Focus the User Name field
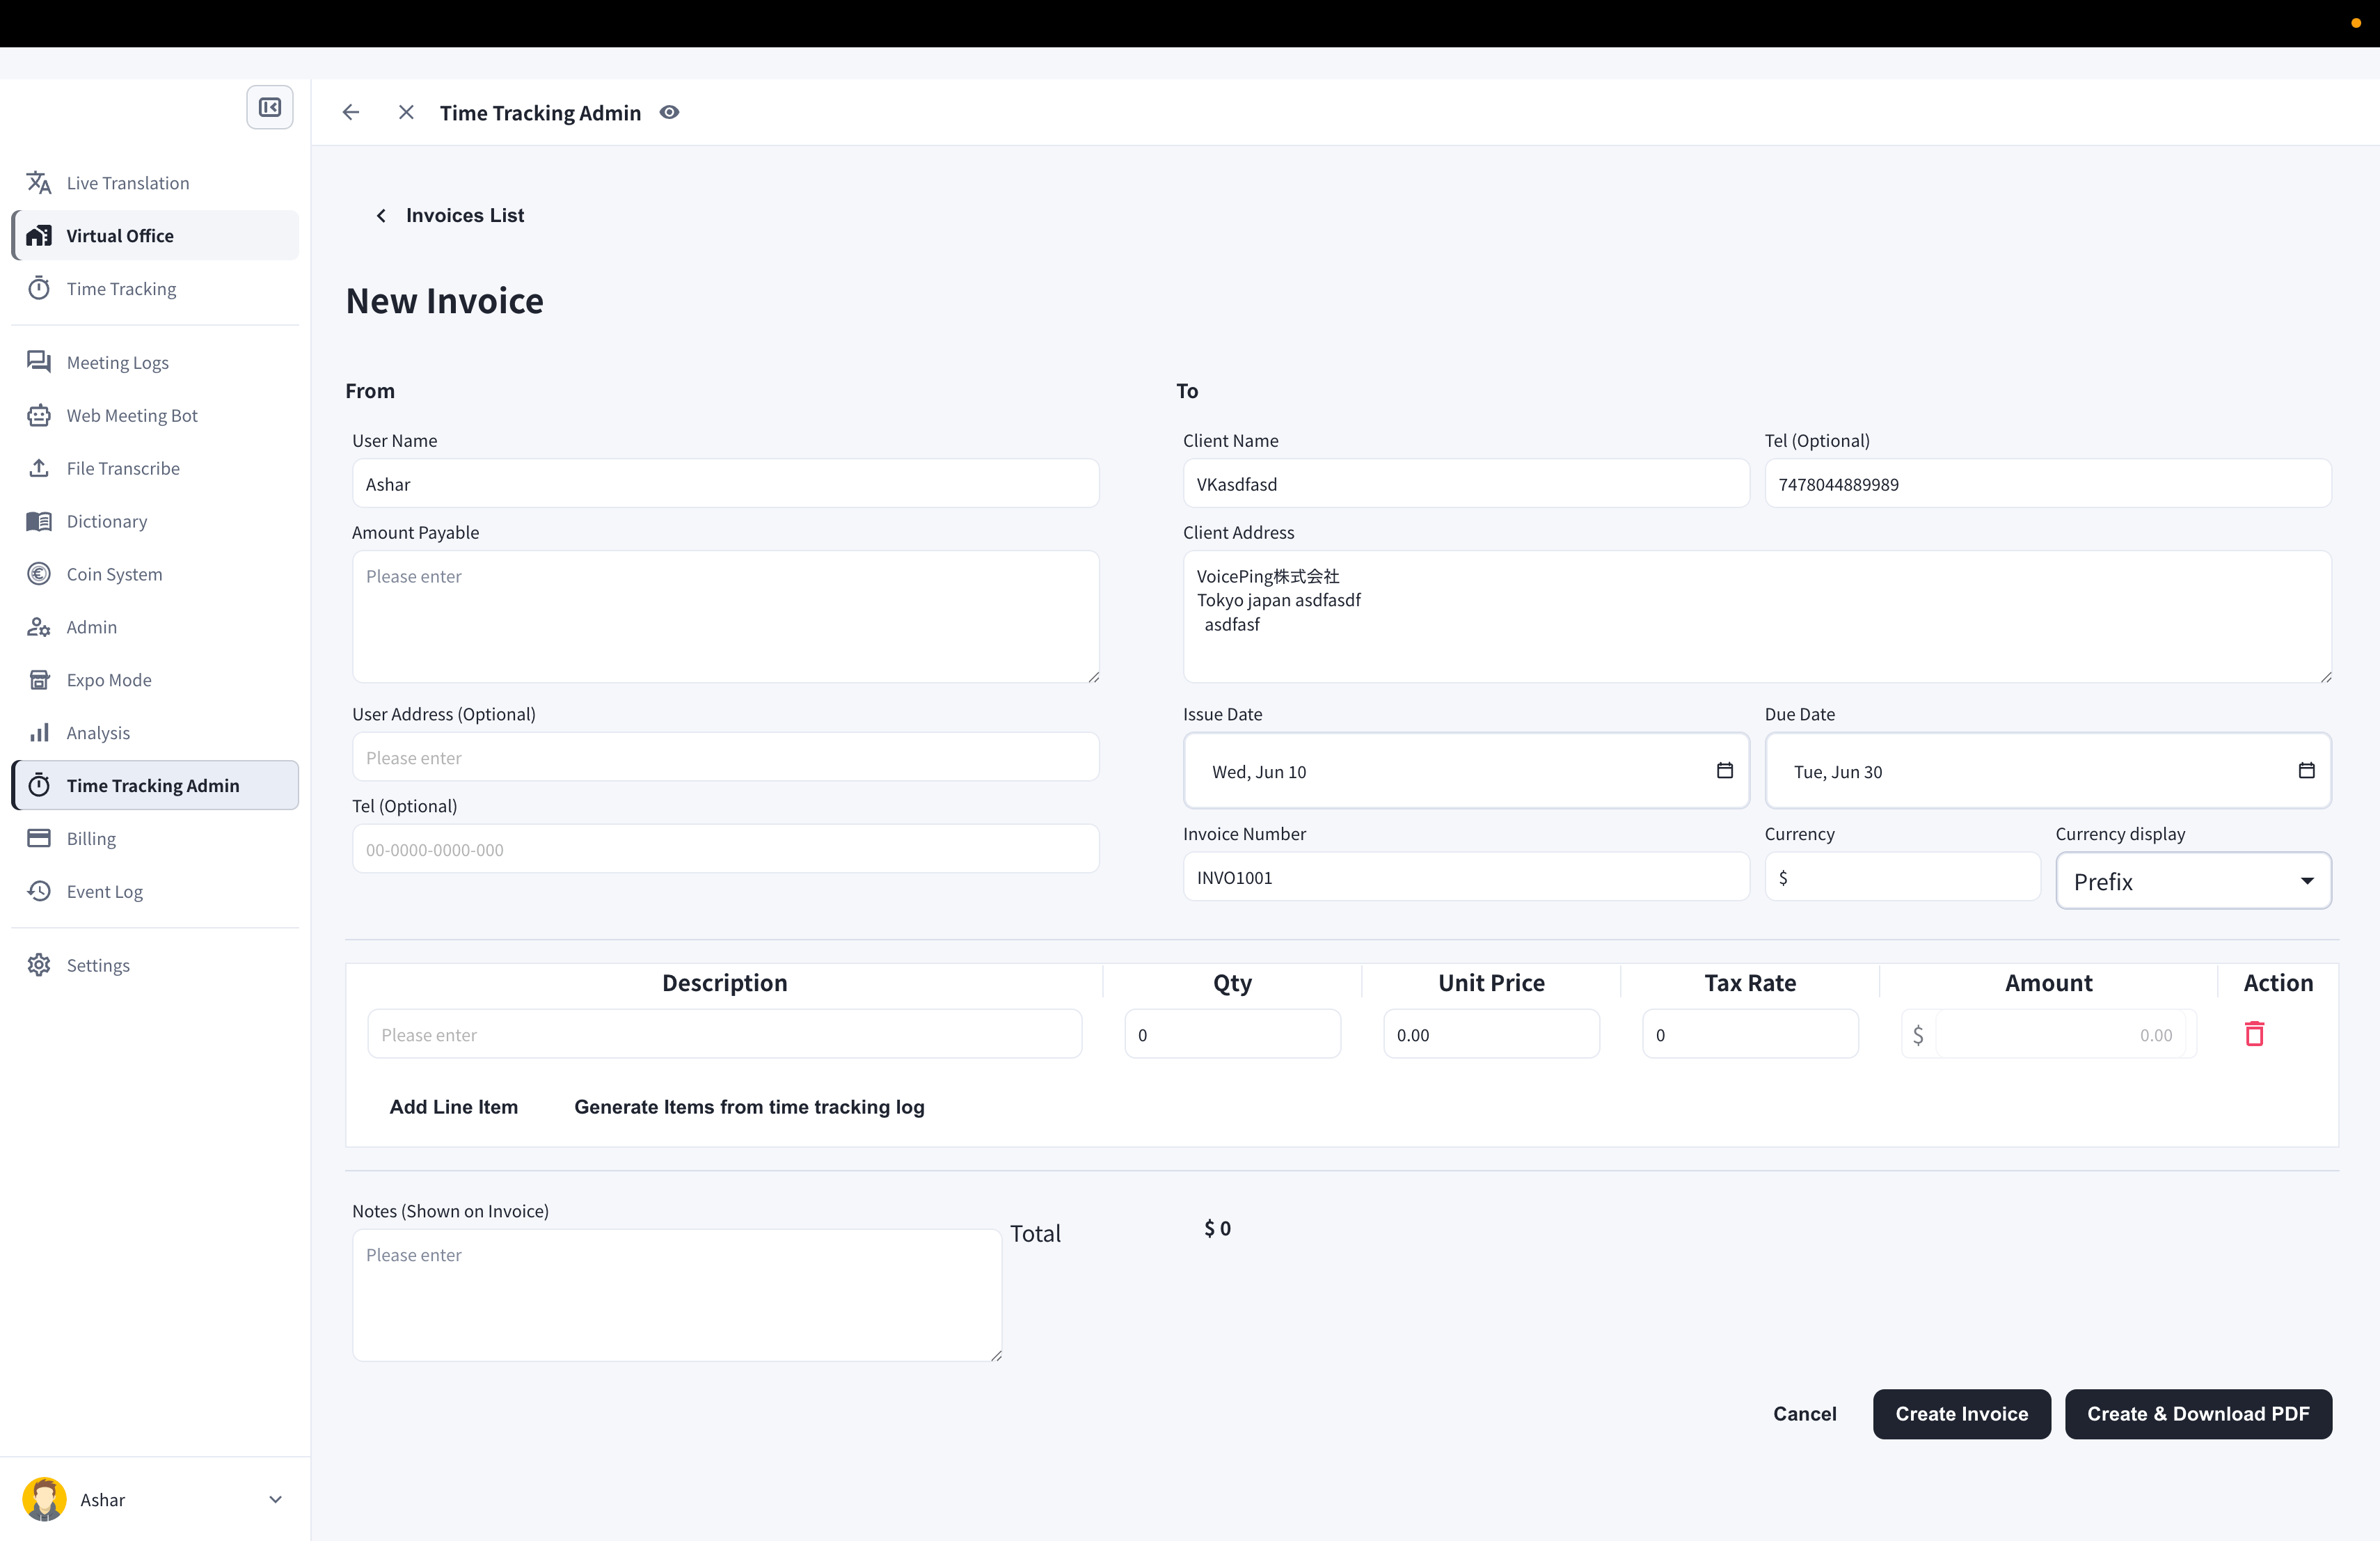 pyautogui.click(x=725, y=484)
